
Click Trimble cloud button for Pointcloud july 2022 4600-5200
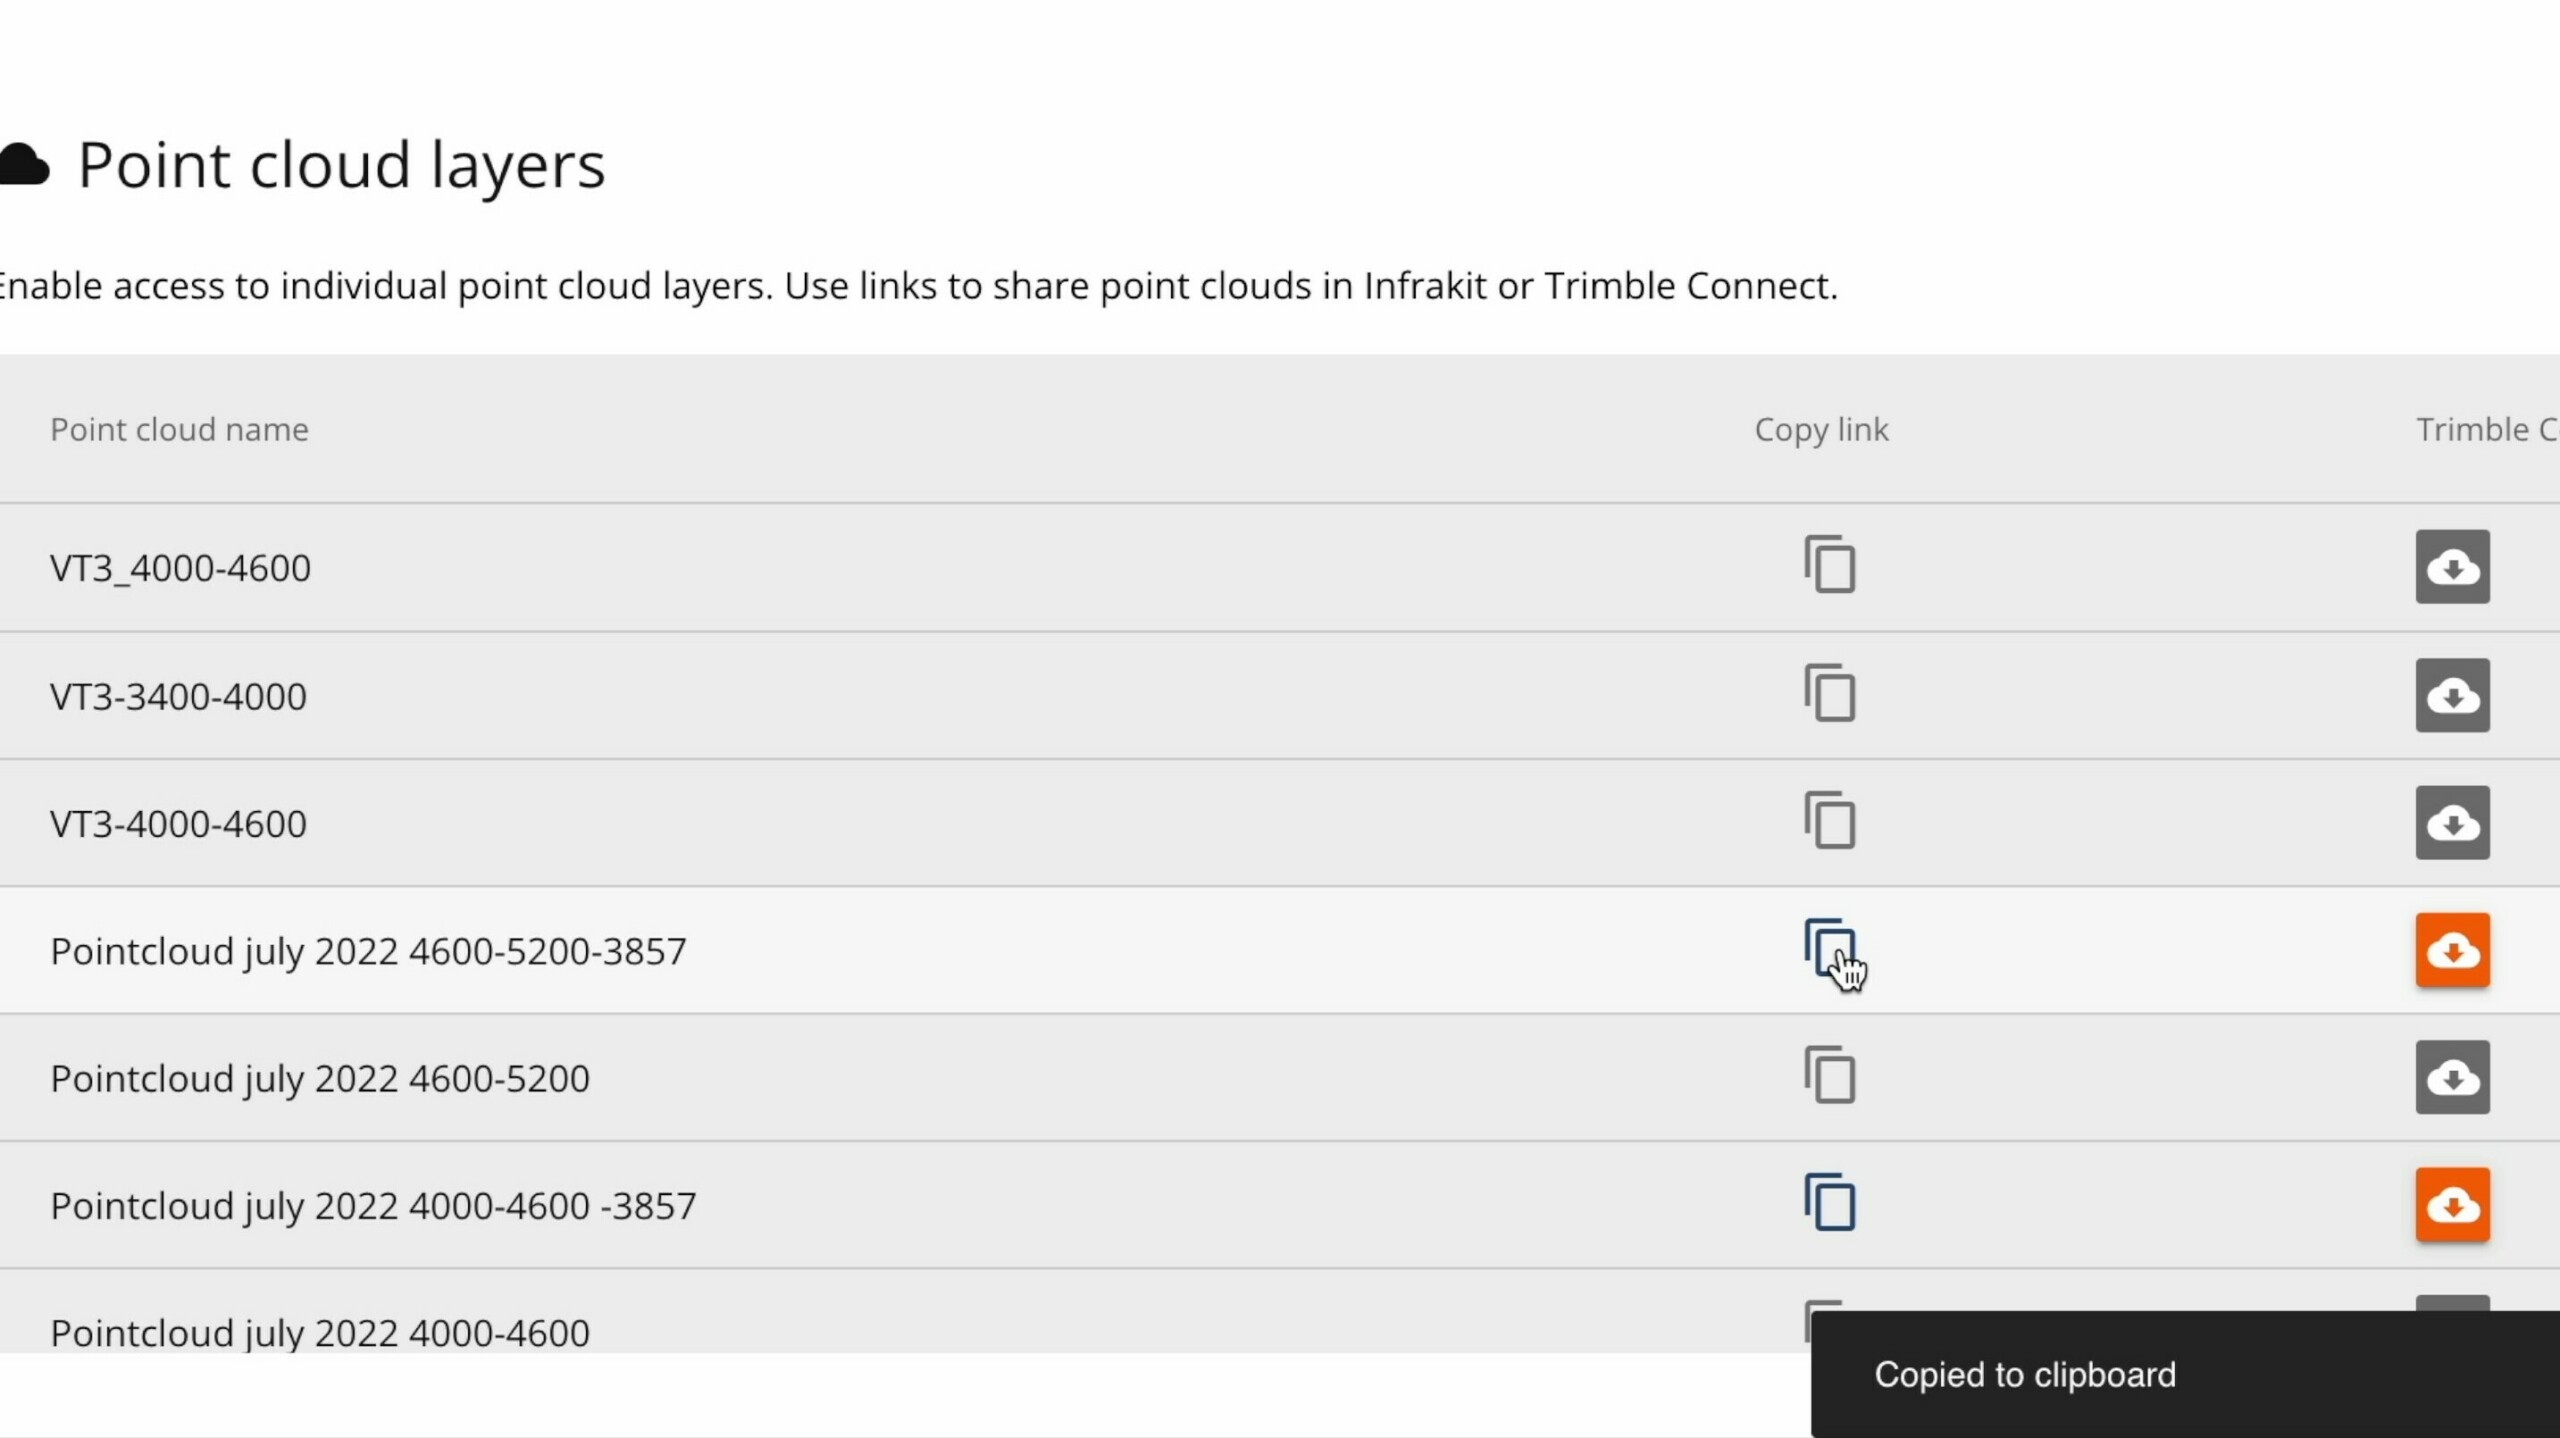tap(2452, 1077)
